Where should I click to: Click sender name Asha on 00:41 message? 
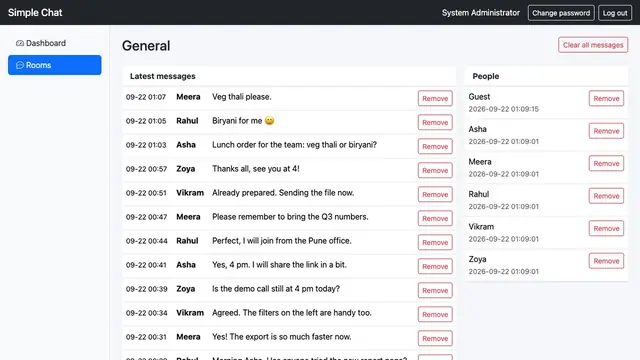coord(186,265)
